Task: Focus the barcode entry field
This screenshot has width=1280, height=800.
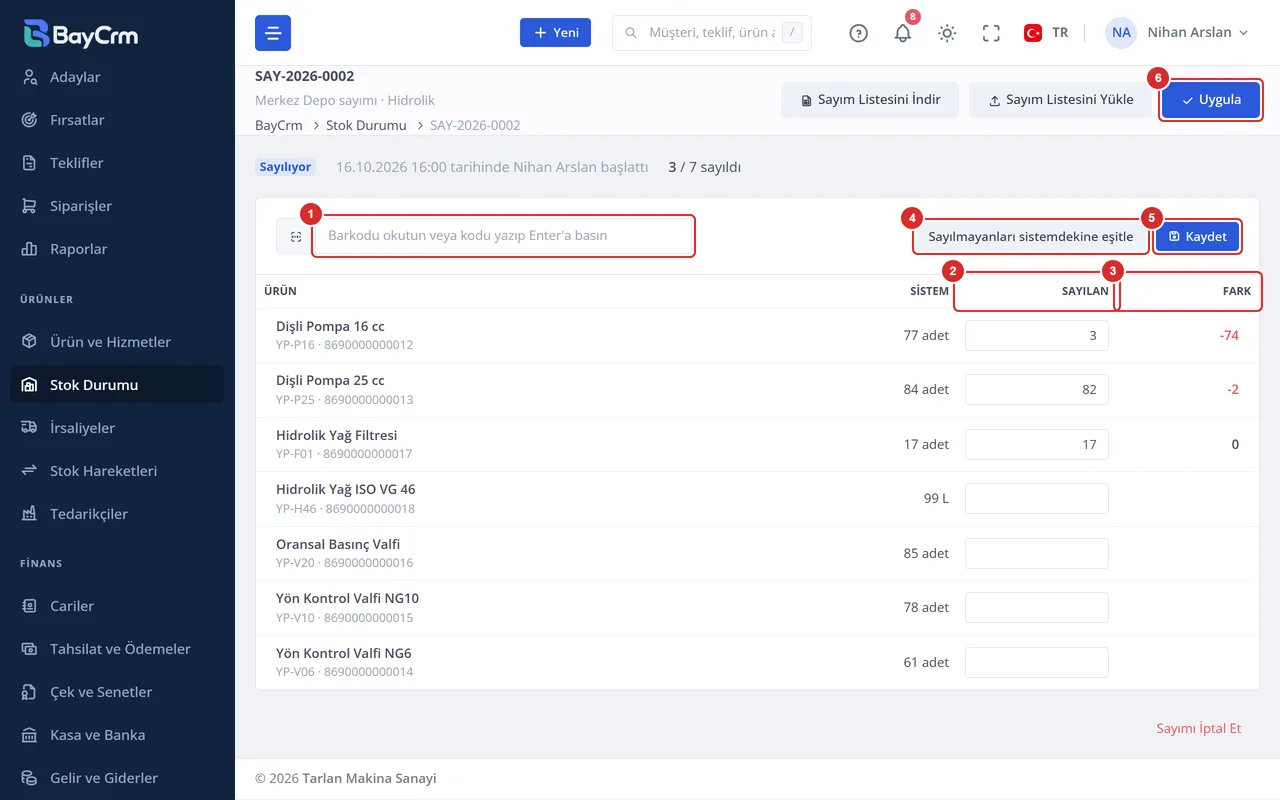Action: pos(504,236)
